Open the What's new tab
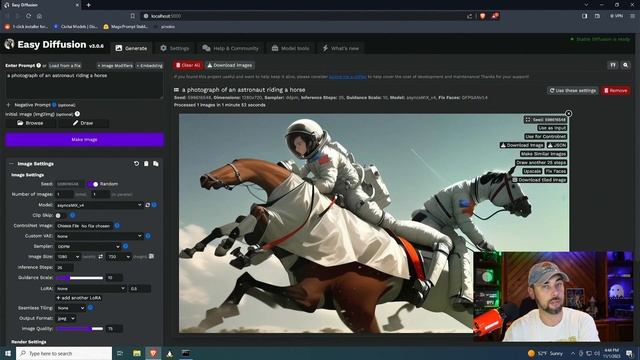This screenshot has width=640, height=360. pos(341,48)
